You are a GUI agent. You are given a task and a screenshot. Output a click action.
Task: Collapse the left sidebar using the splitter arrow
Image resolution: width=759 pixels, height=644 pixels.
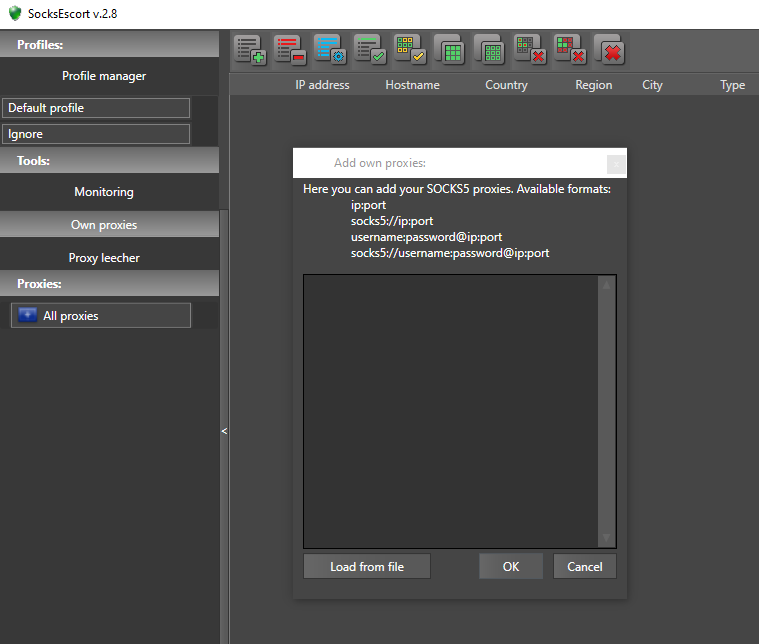(x=224, y=431)
